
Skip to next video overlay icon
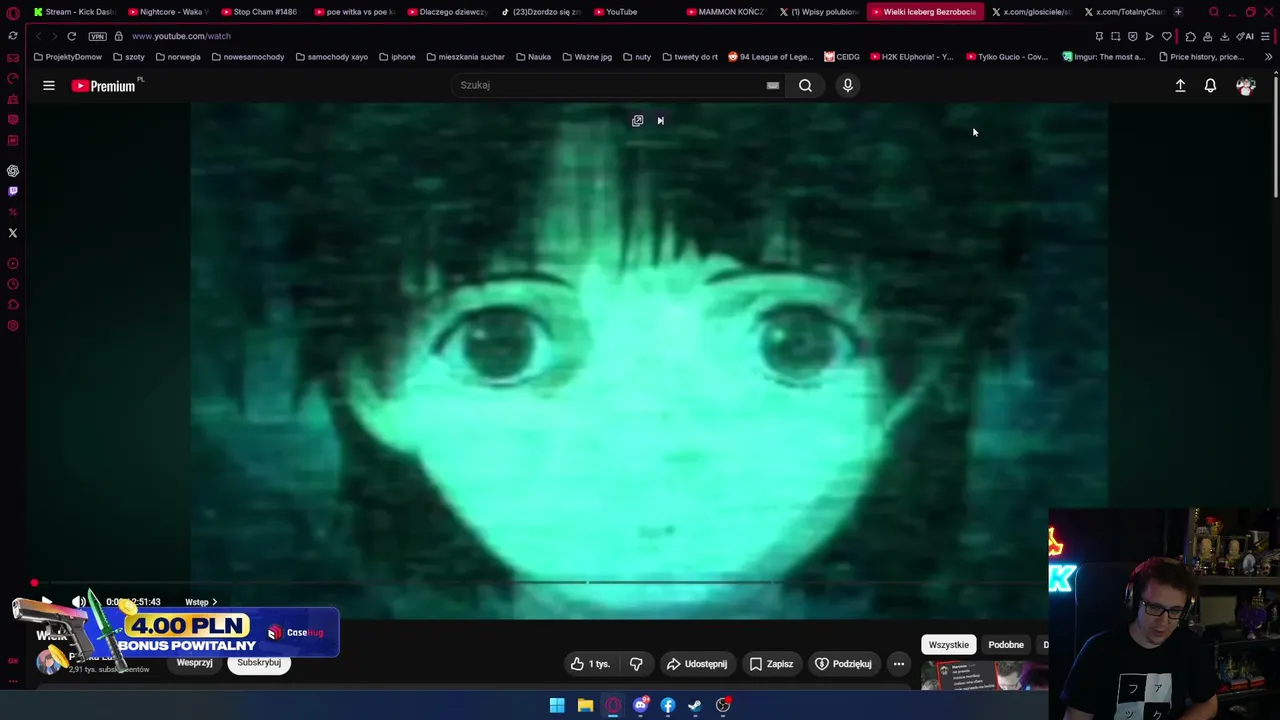tap(660, 121)
